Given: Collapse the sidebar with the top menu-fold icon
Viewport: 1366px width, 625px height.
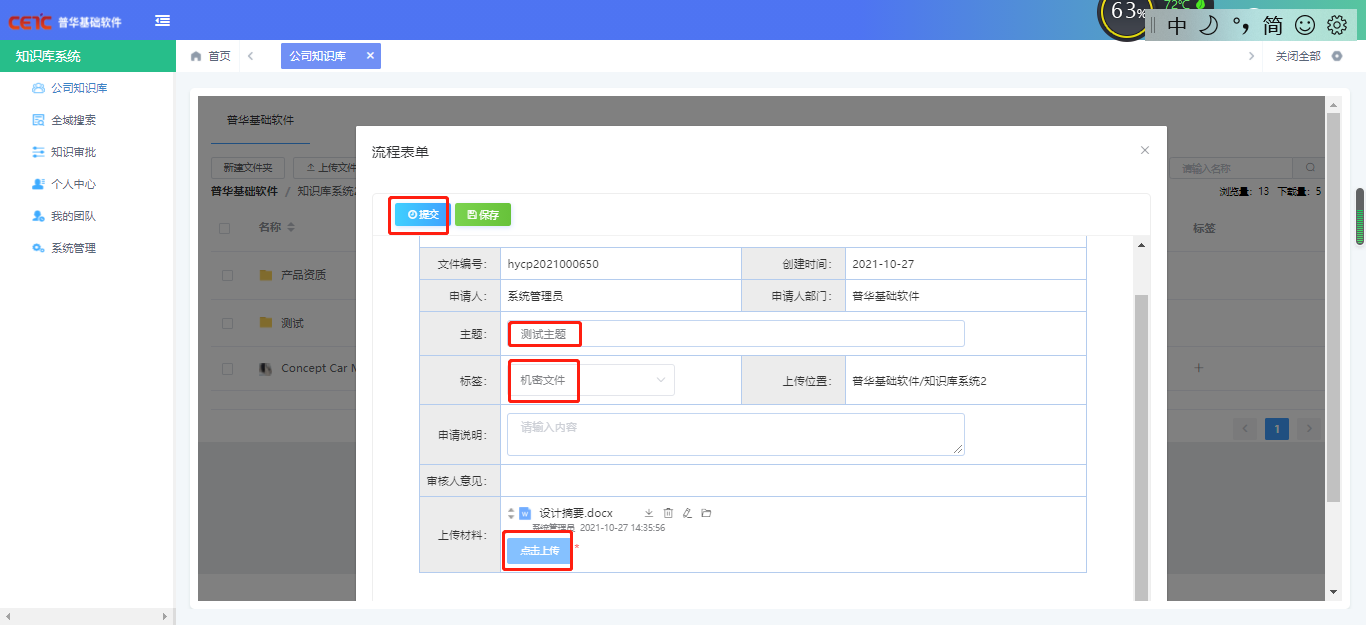Looking at the screenshot, I should coord(162,20).
